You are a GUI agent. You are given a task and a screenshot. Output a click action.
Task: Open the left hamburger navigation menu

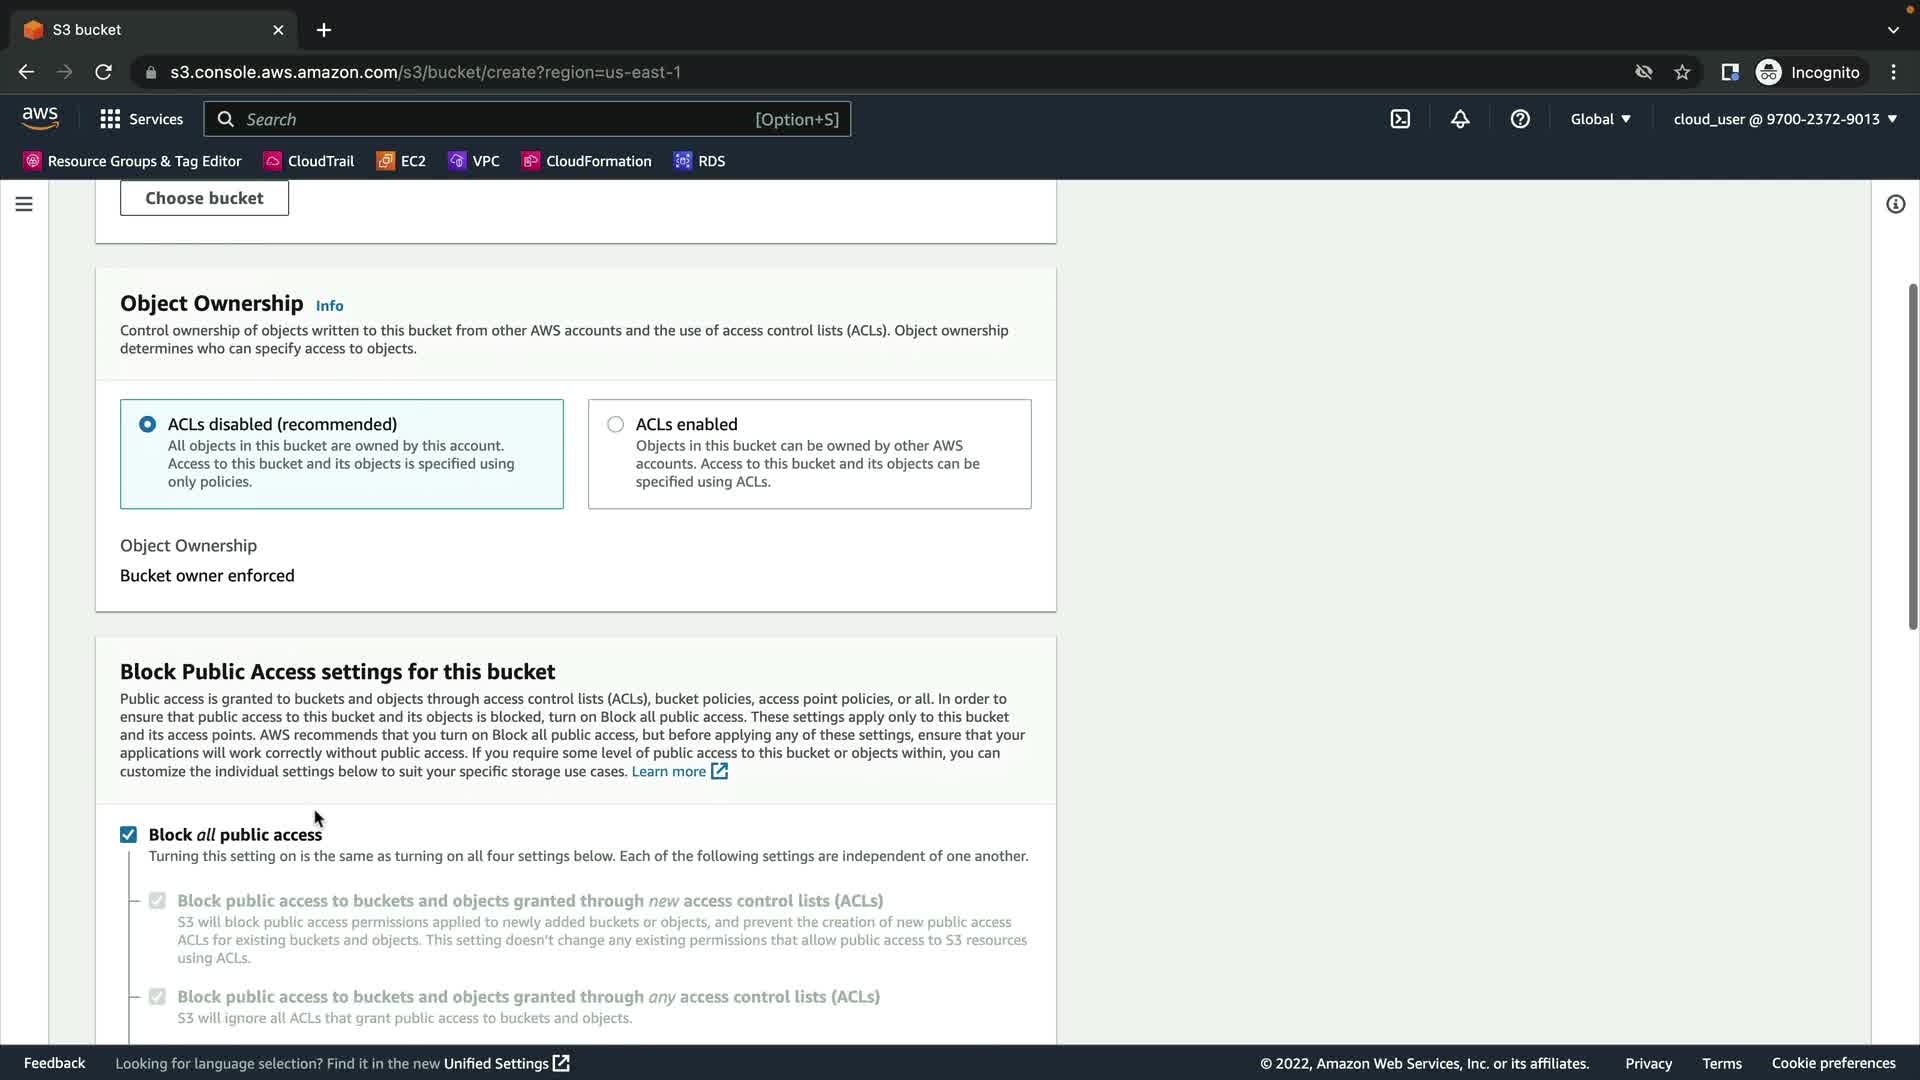tap(24, 204)
